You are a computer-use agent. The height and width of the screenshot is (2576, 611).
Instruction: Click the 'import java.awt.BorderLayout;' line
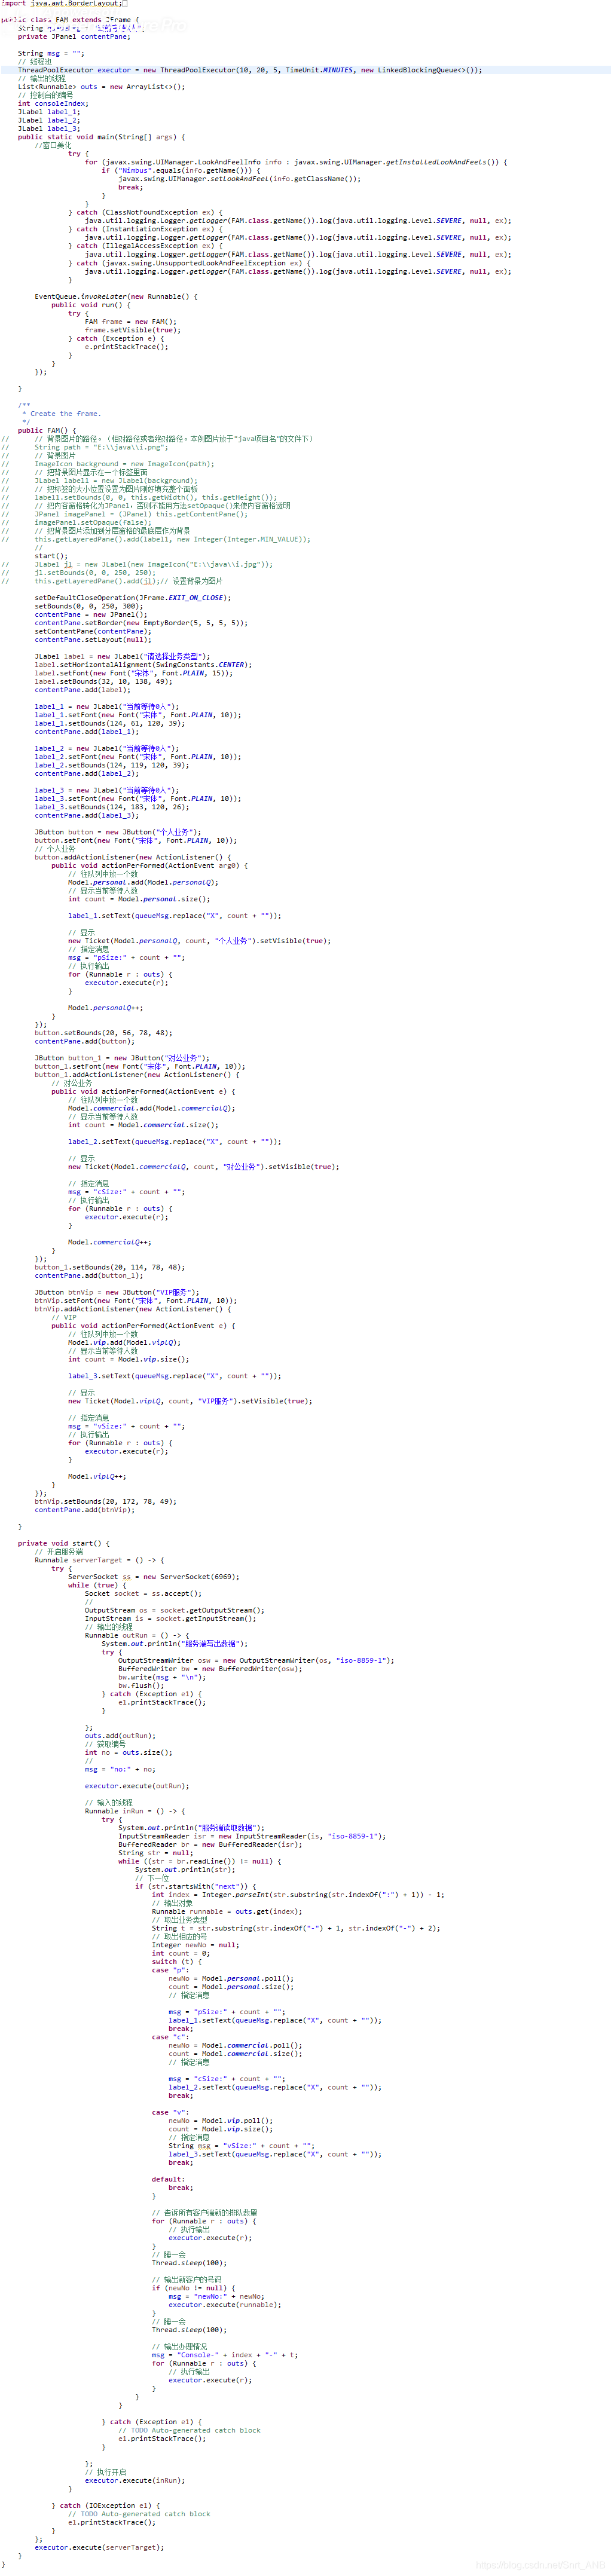pos(62,4)
